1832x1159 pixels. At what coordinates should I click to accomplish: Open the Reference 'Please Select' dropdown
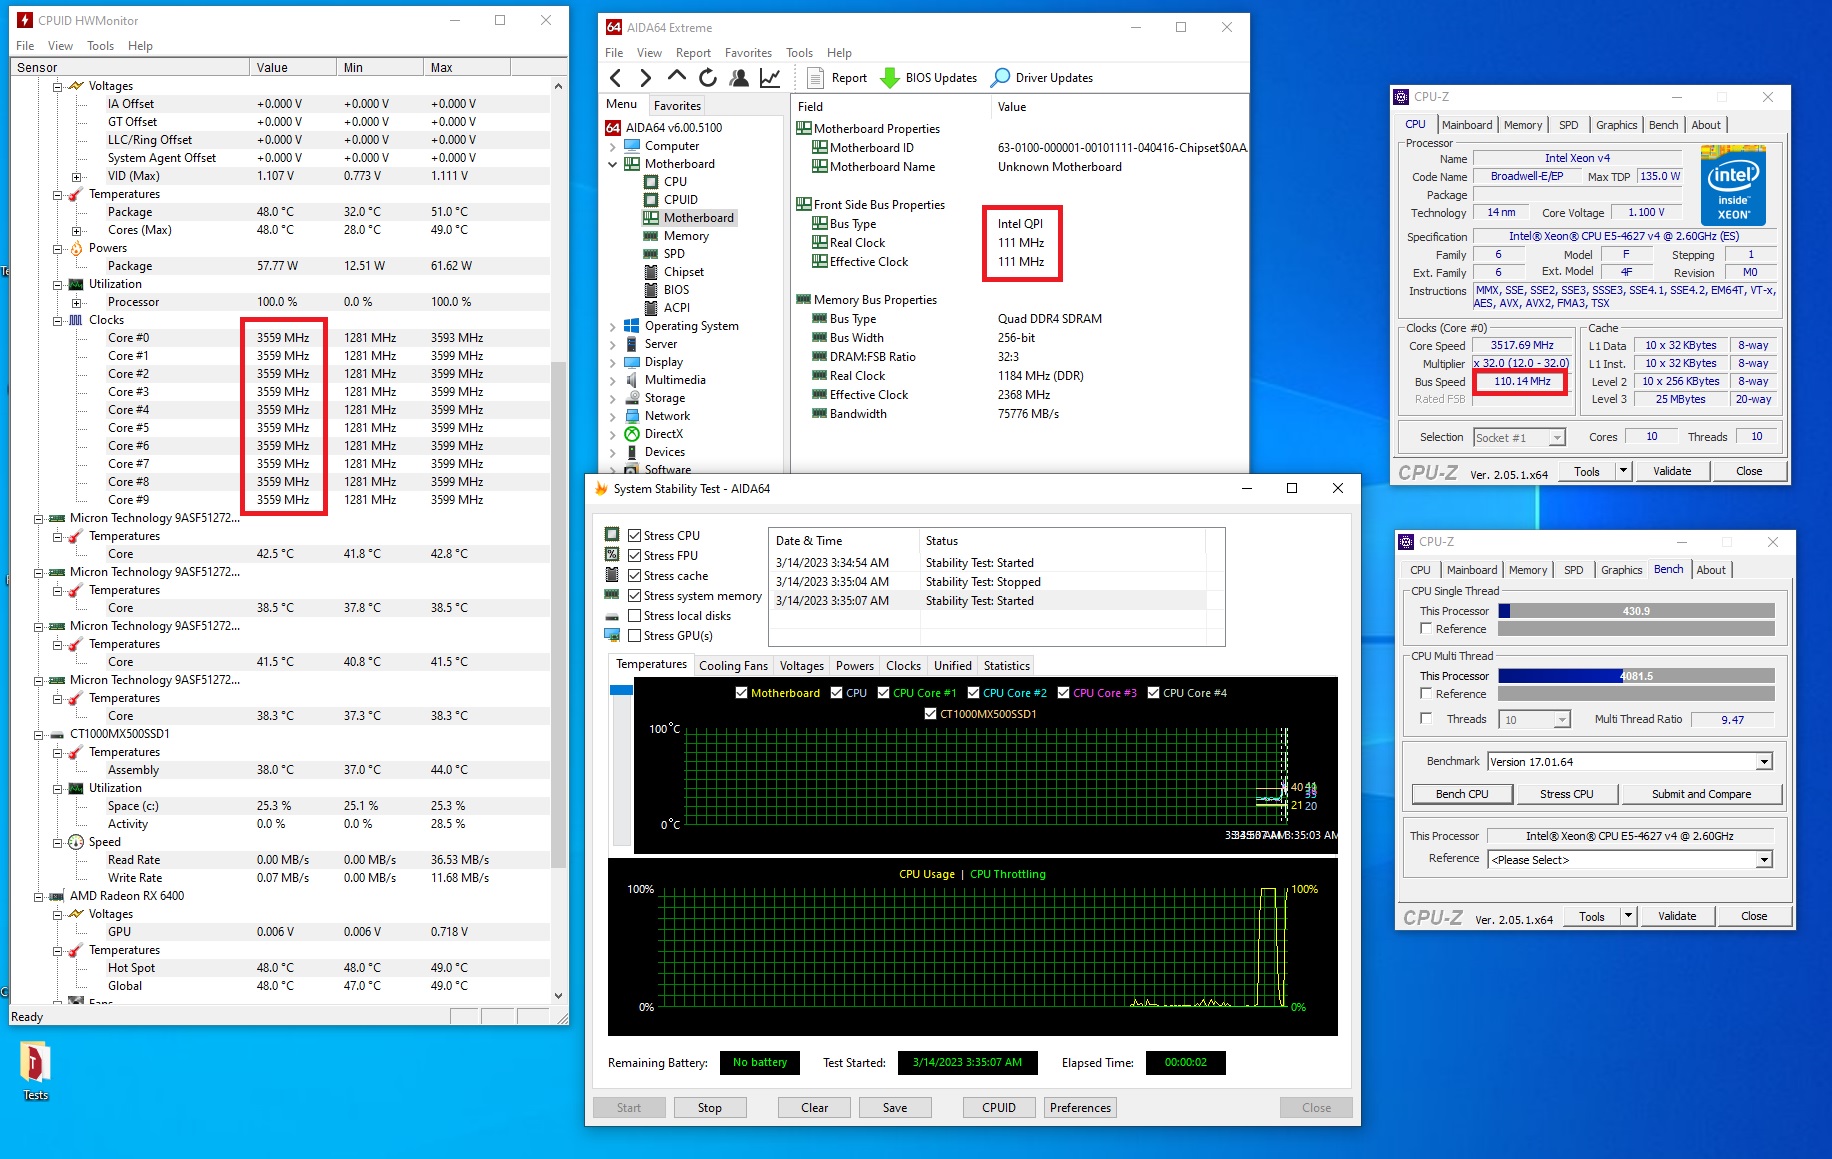[1764, 860]
